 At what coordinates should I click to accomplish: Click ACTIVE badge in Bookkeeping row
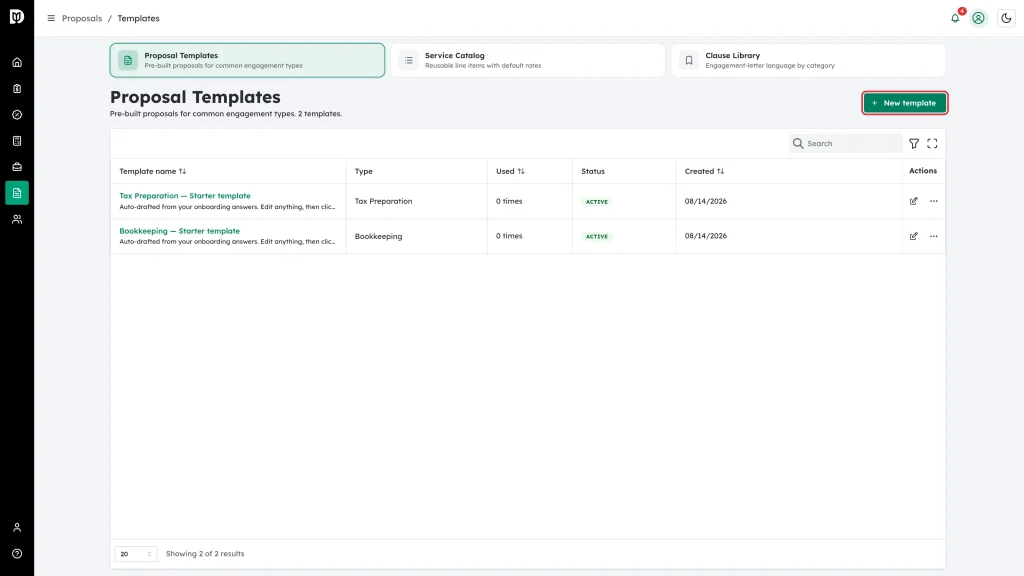pos(597,236)
